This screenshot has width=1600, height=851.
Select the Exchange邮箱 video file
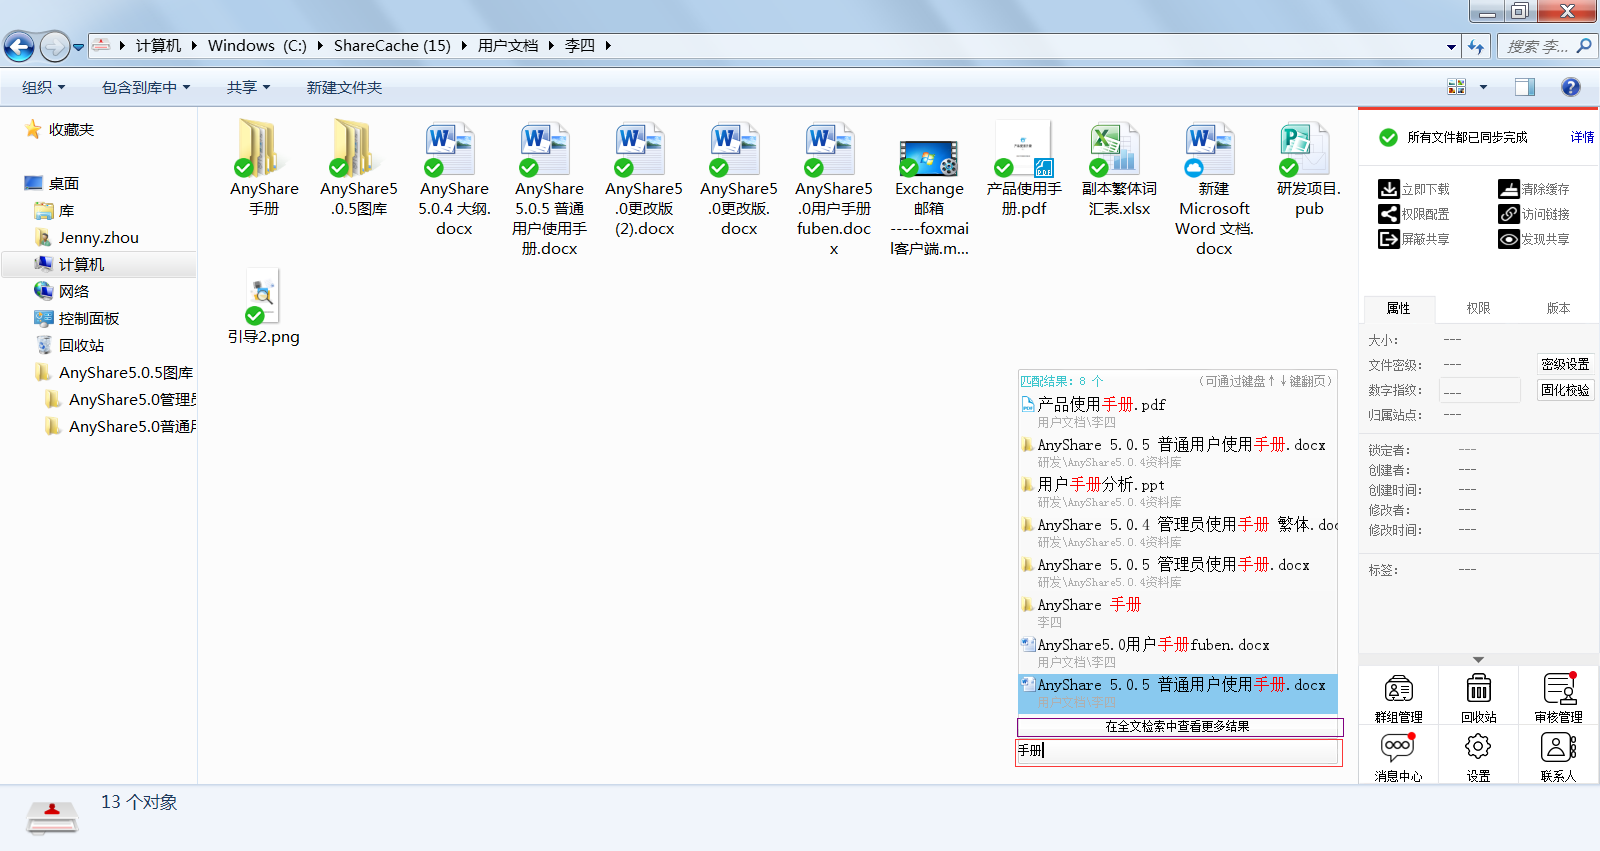tap(929, 198)
